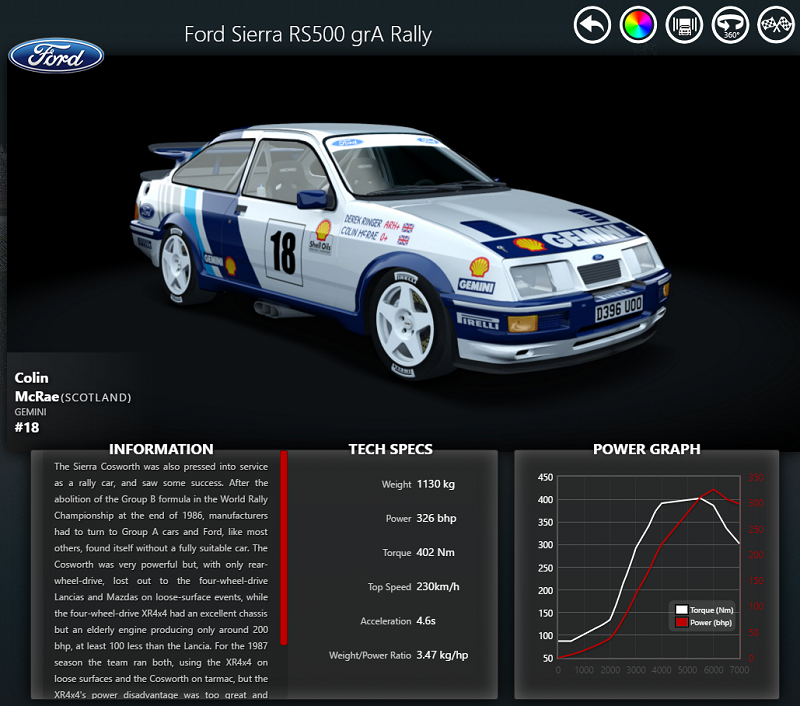Click the "7000" RPM axis label
The image size is (800, 706).
click(739, 670)
